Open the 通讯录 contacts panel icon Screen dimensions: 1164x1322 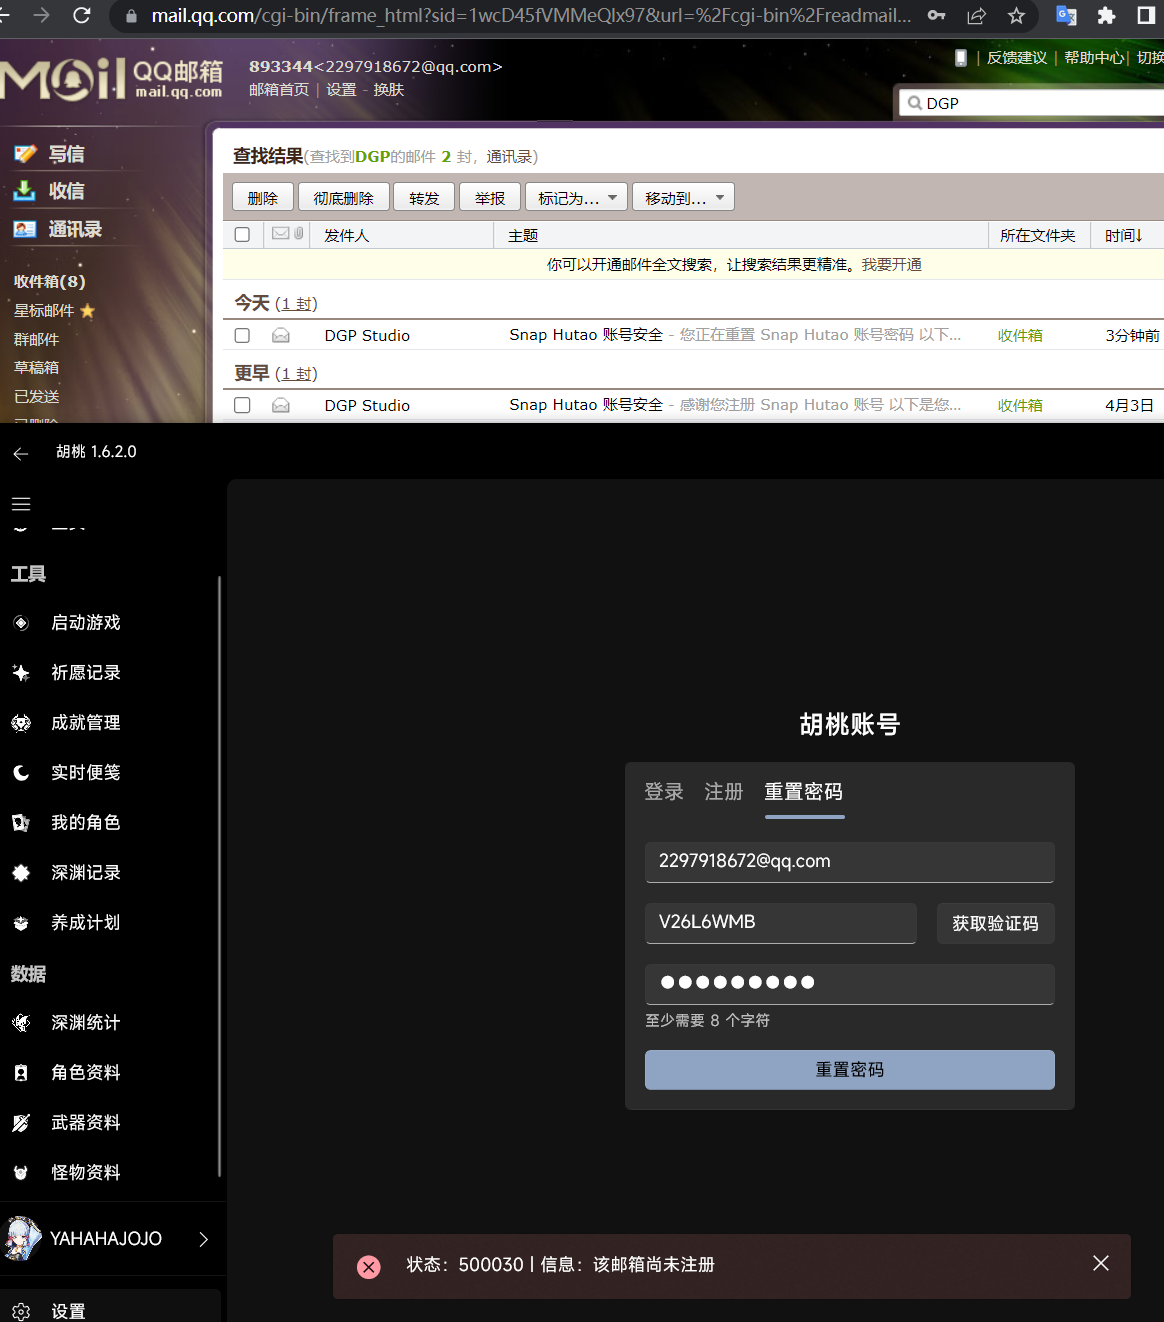[24, 229]
